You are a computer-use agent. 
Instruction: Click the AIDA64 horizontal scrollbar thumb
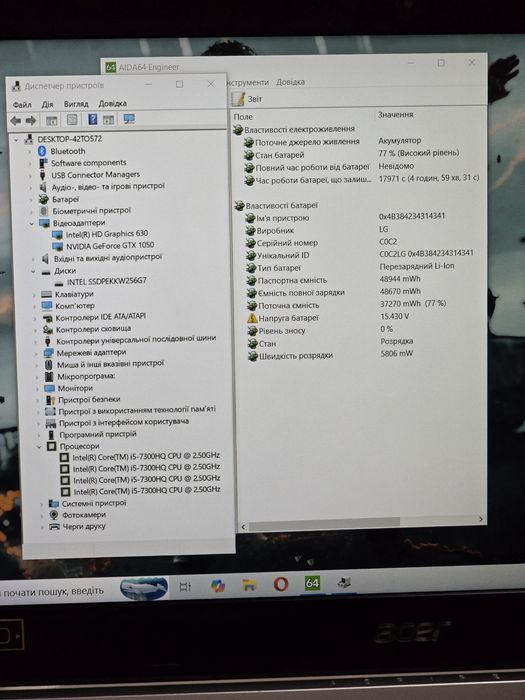pyautogui.click(x=324, y=524)
